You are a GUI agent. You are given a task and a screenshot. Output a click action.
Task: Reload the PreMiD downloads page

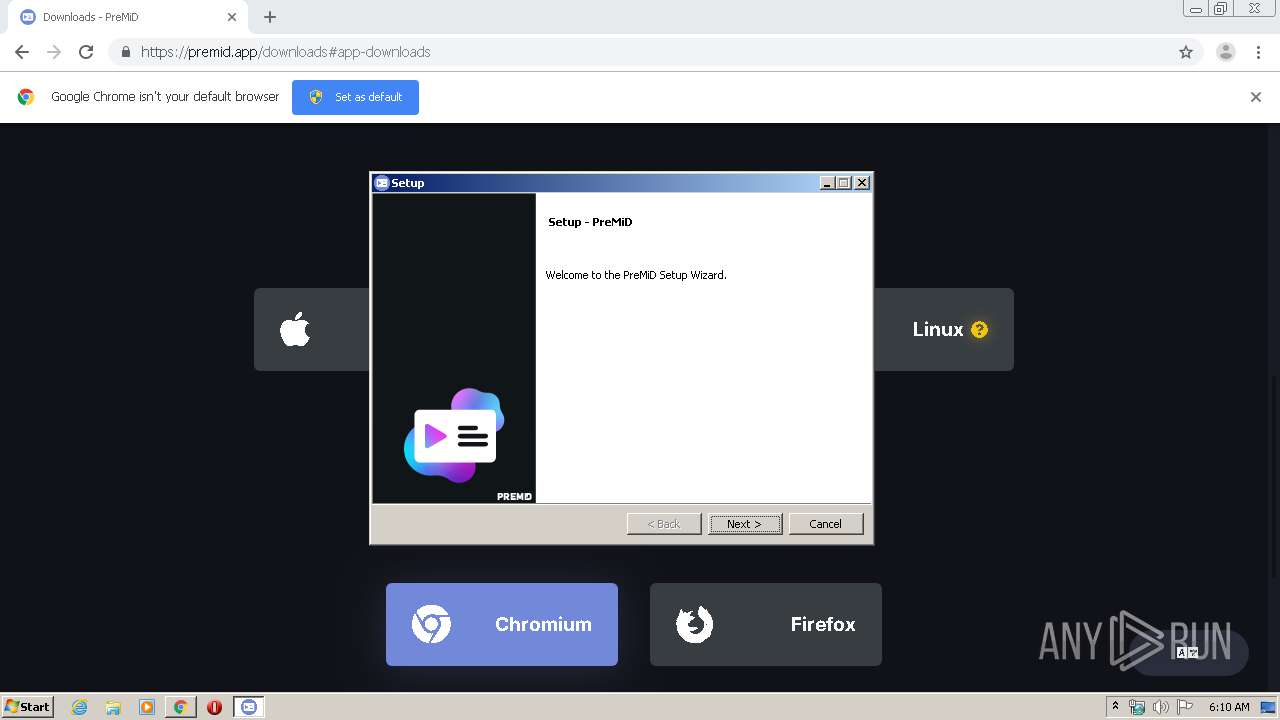[86, 52]
